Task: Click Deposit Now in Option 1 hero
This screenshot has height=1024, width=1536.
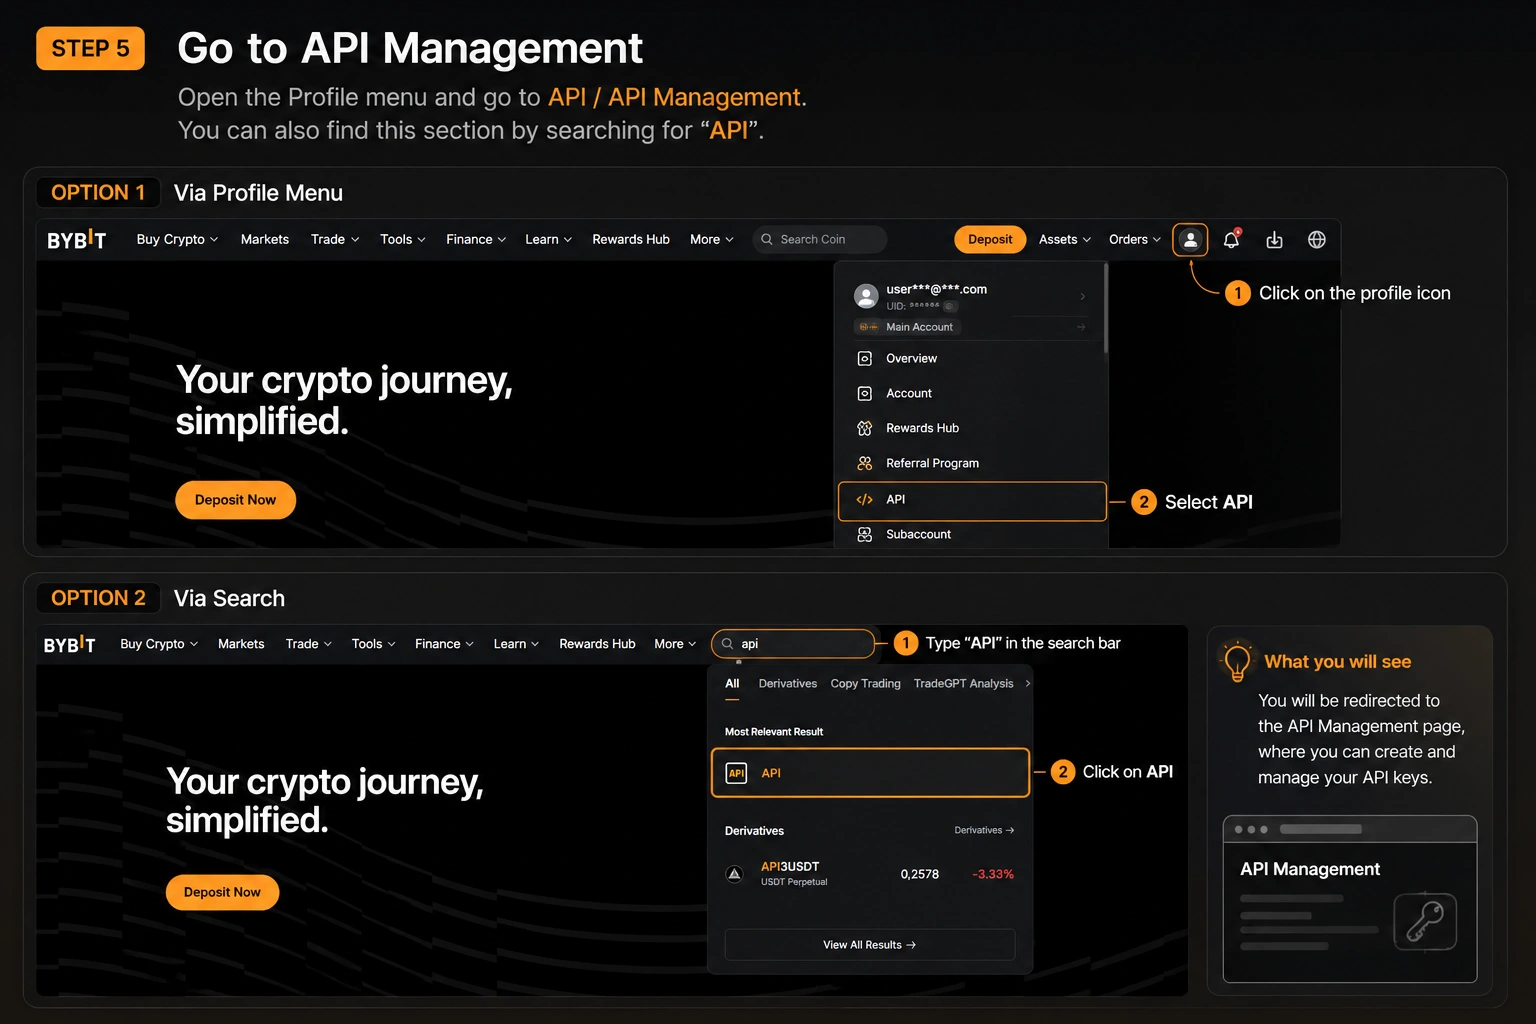Action: (235, 500)
